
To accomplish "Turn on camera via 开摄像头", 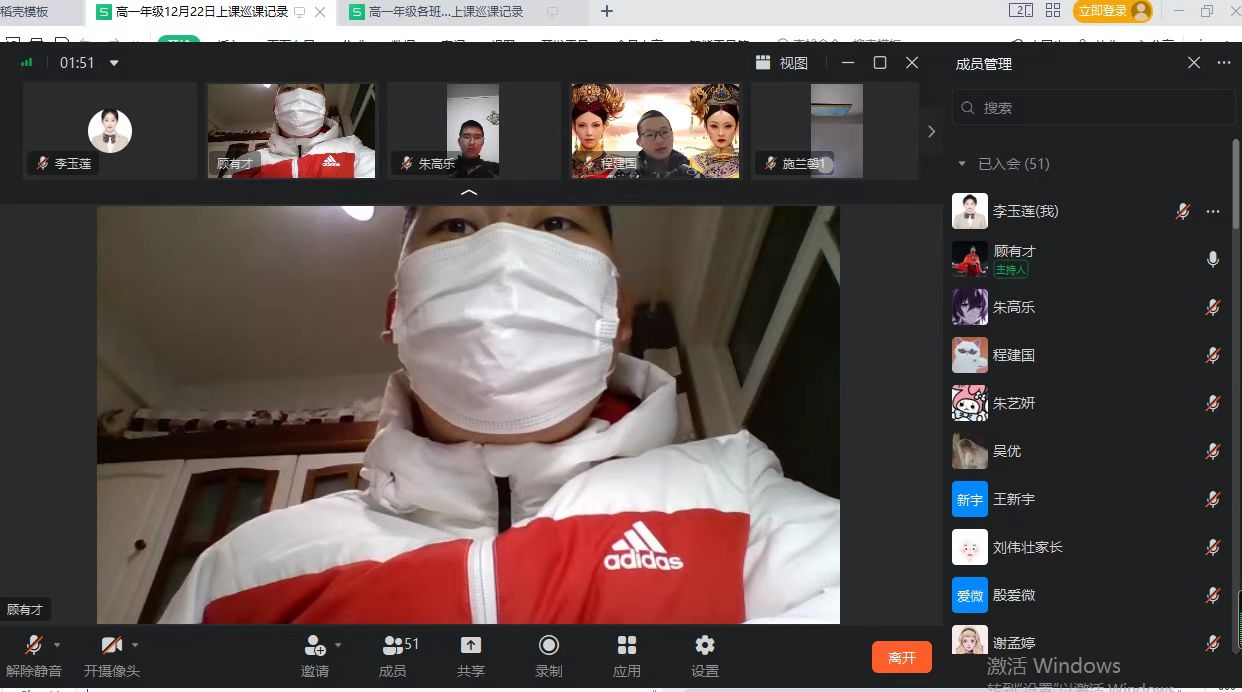I will [x=111, y=655].
